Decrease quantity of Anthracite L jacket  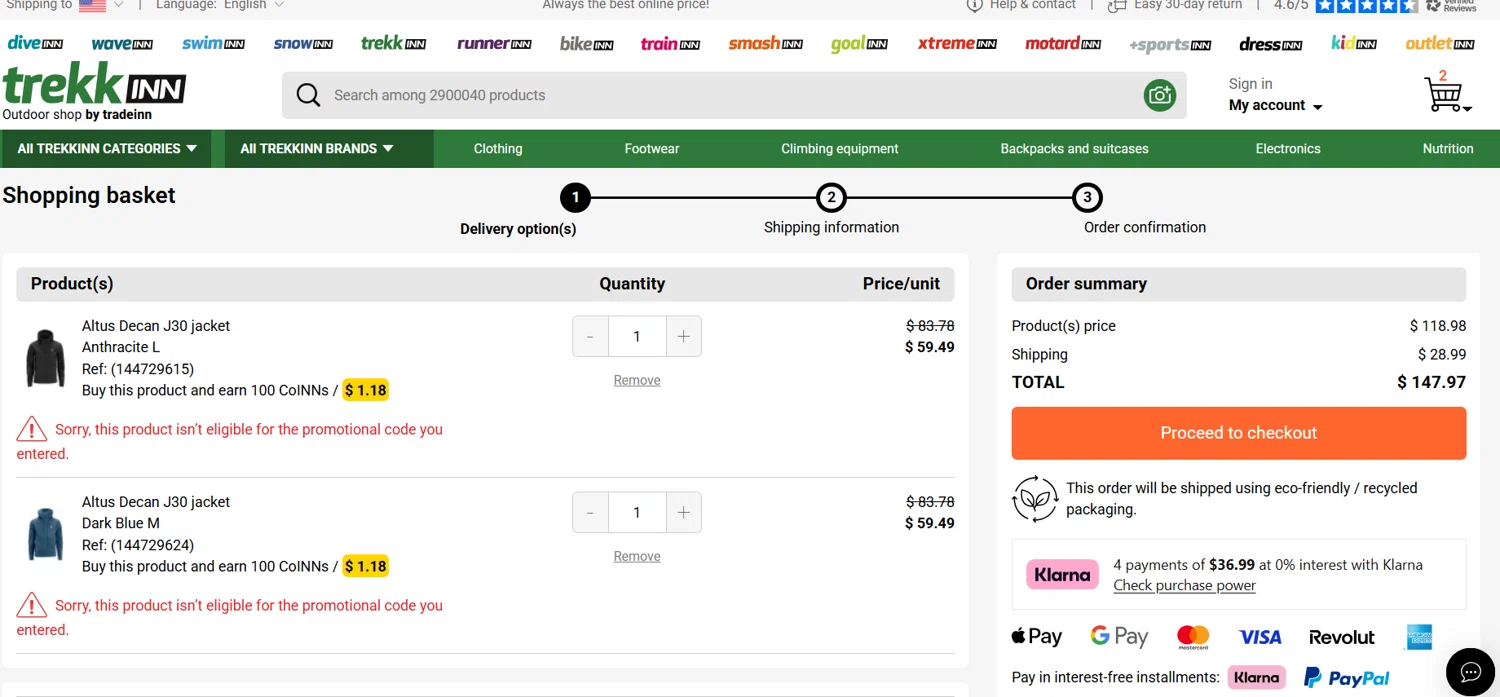(590, 337)
